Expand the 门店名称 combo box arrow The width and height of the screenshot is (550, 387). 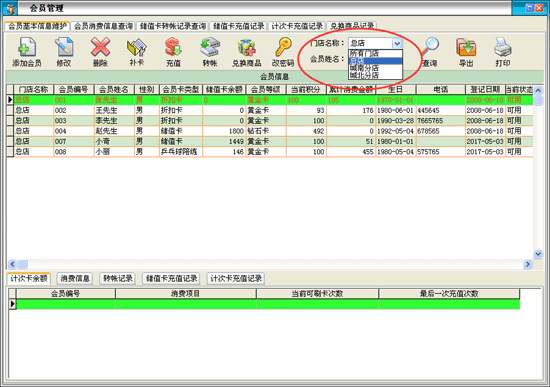[397, 43]
